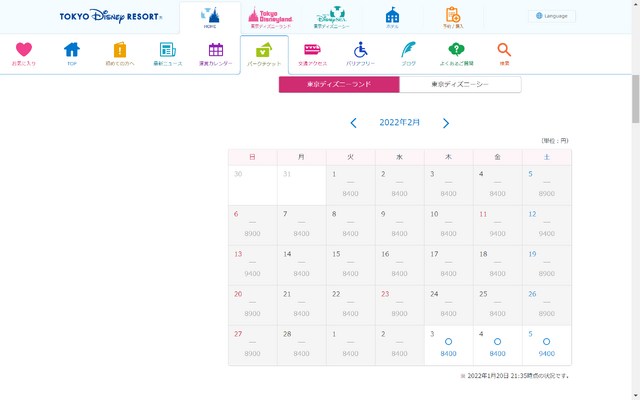Click February 12 Saturday cell
The height and width of the screenshot is (400, 640).
[547, 225]
